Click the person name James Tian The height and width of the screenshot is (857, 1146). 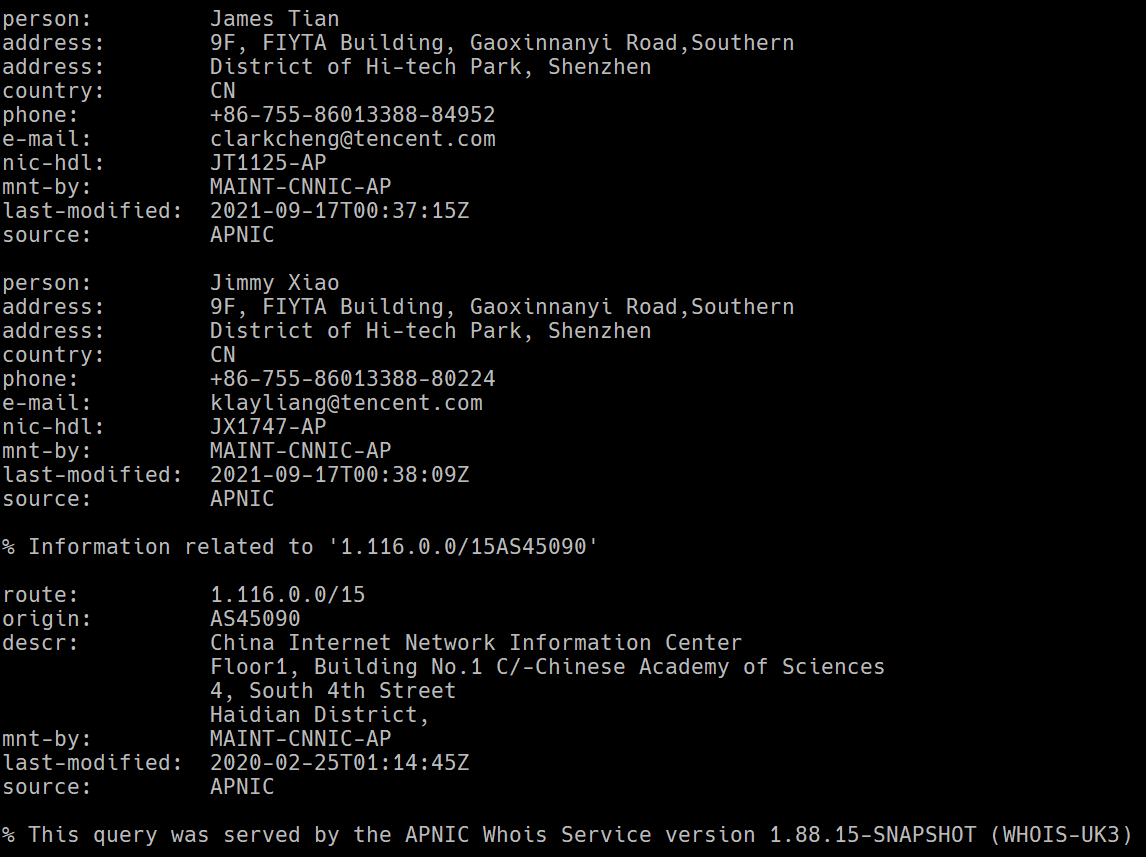(274, 18)
